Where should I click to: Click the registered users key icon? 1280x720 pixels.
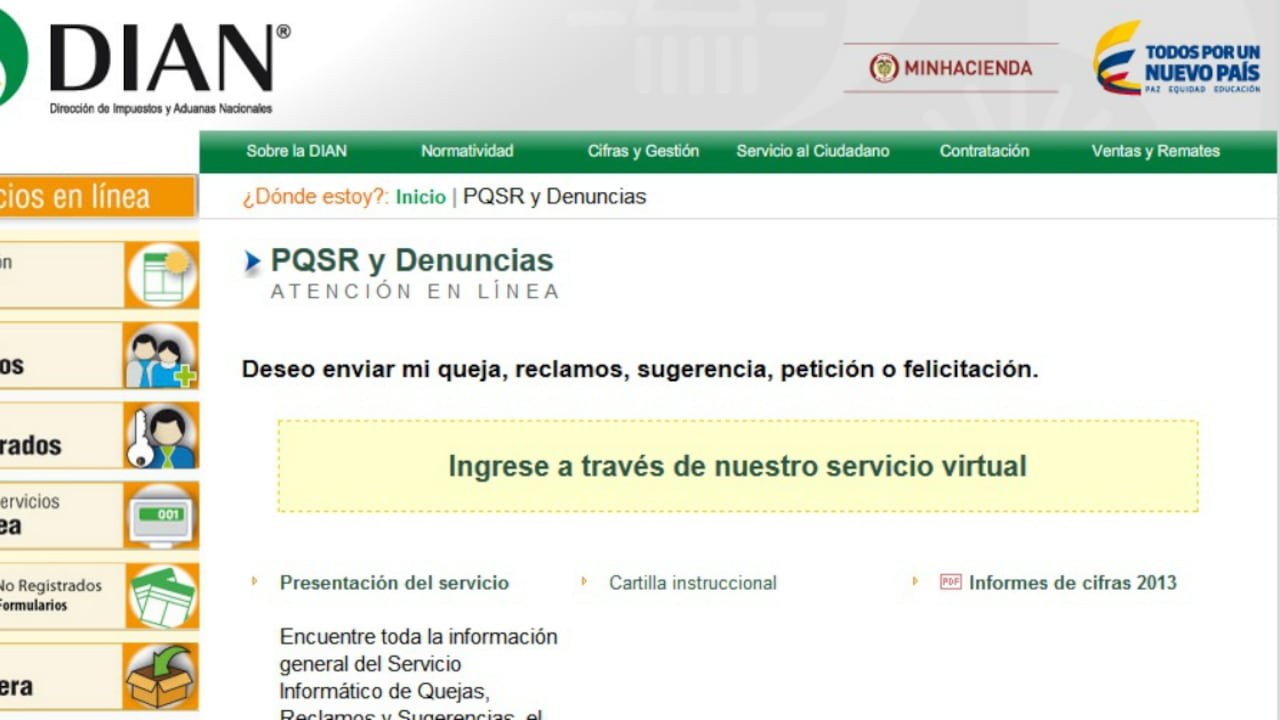[160, 435]
